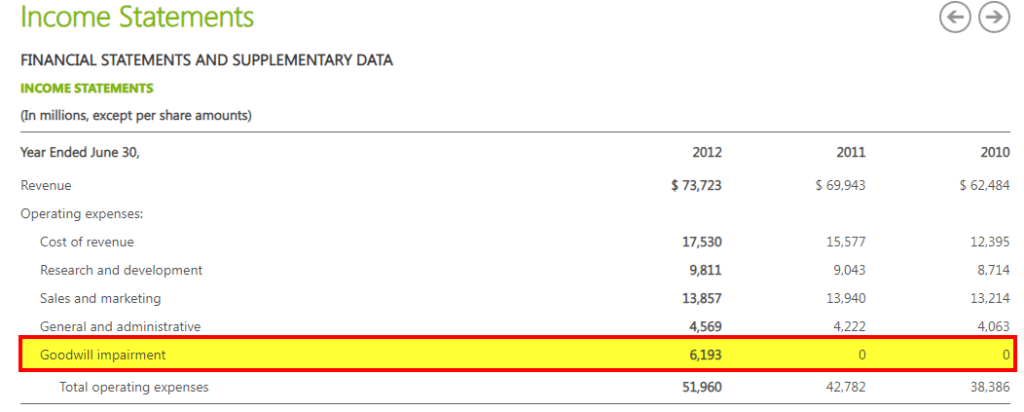Select the Total operating expenses label
Image resolution: width=1024 pixels, height=412 pixels.
(x=134, y=386)
